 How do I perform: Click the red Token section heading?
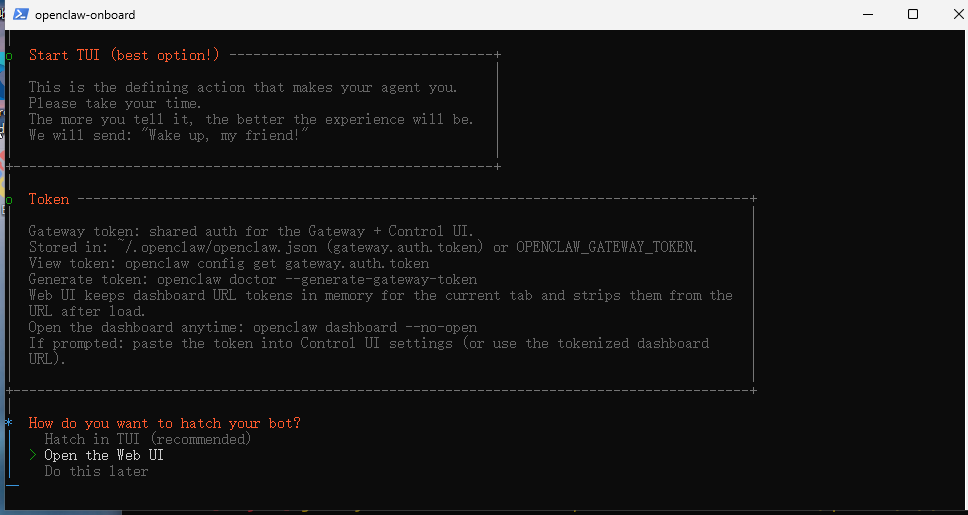(49, 199)
